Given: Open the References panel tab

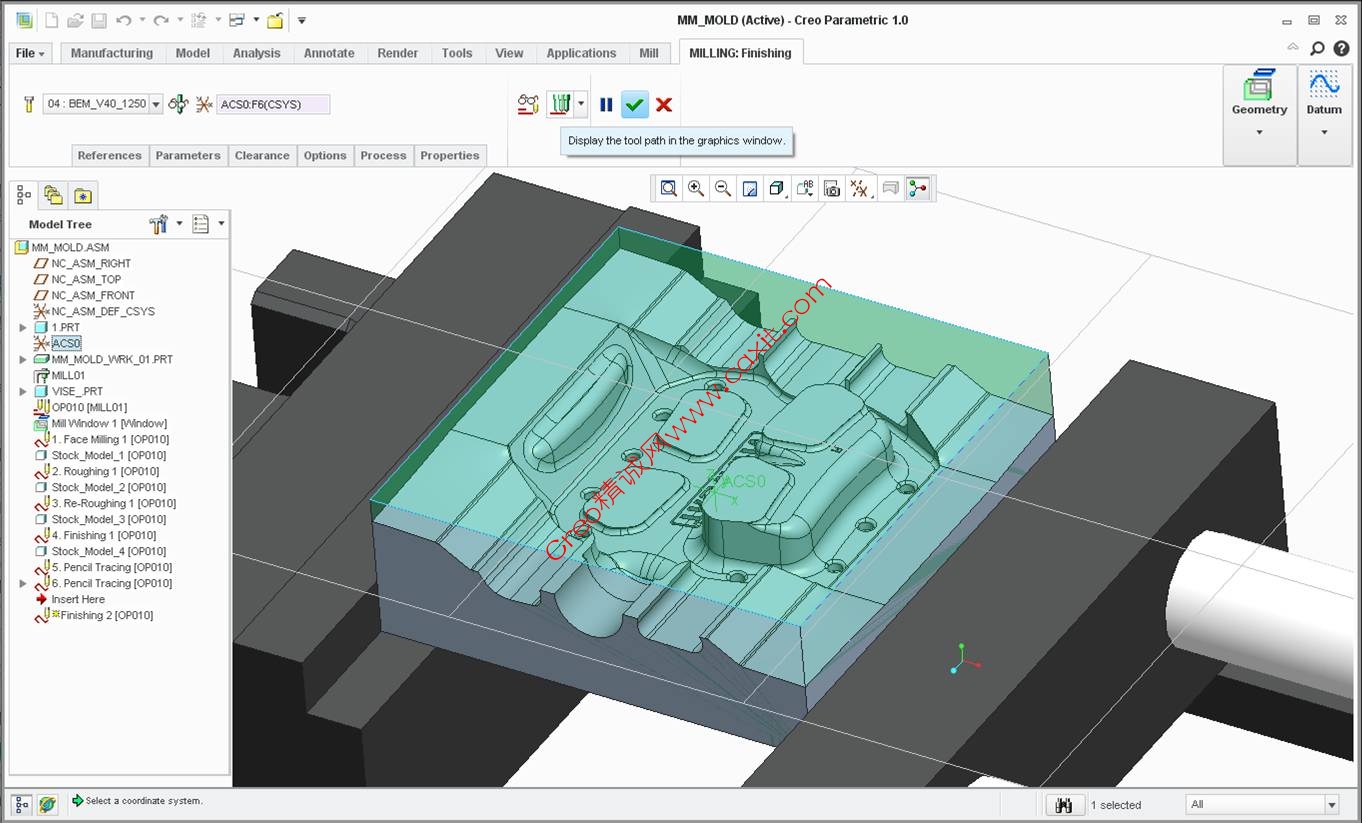Looking at the screenshot, I should coord(110,156).
